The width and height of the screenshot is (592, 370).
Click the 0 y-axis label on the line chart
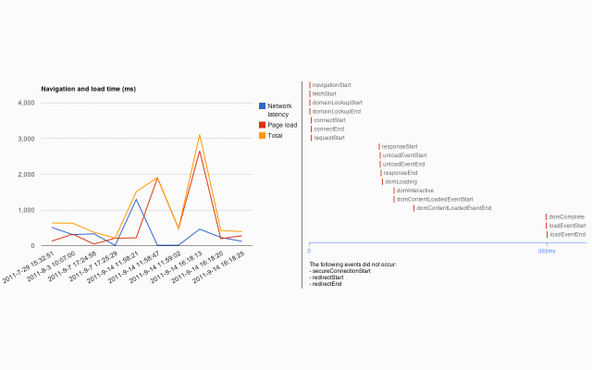click(x=33, y=246)
